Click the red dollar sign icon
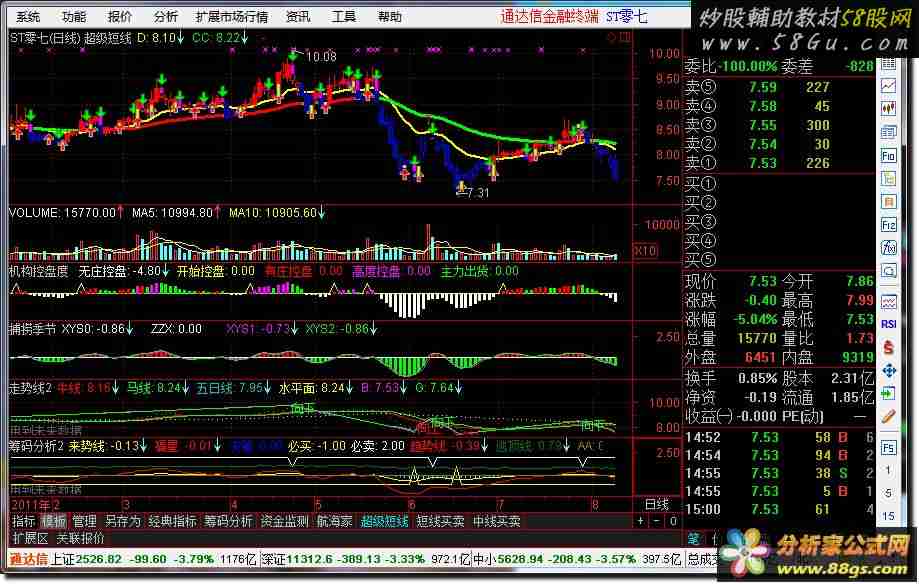The image size is (919, 584). [889, 347]
